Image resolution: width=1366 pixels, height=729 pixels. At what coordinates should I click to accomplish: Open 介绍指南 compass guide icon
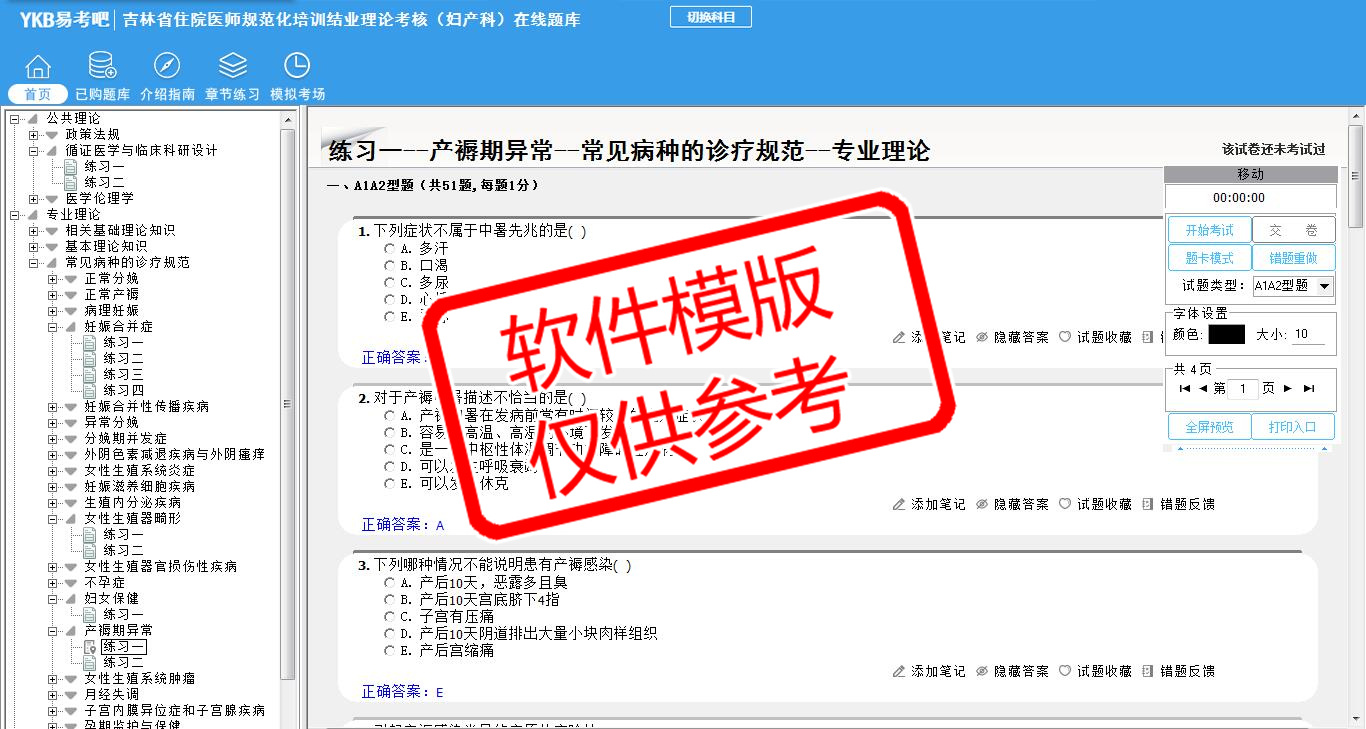tap(167, 67)
